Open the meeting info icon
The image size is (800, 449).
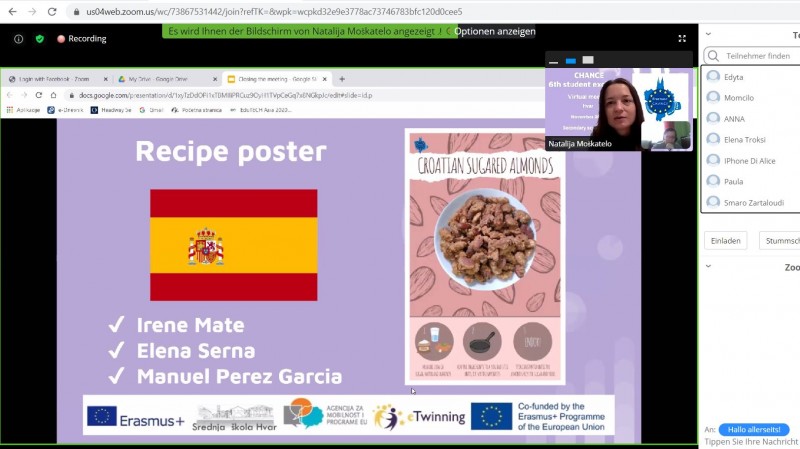point(18,39)
